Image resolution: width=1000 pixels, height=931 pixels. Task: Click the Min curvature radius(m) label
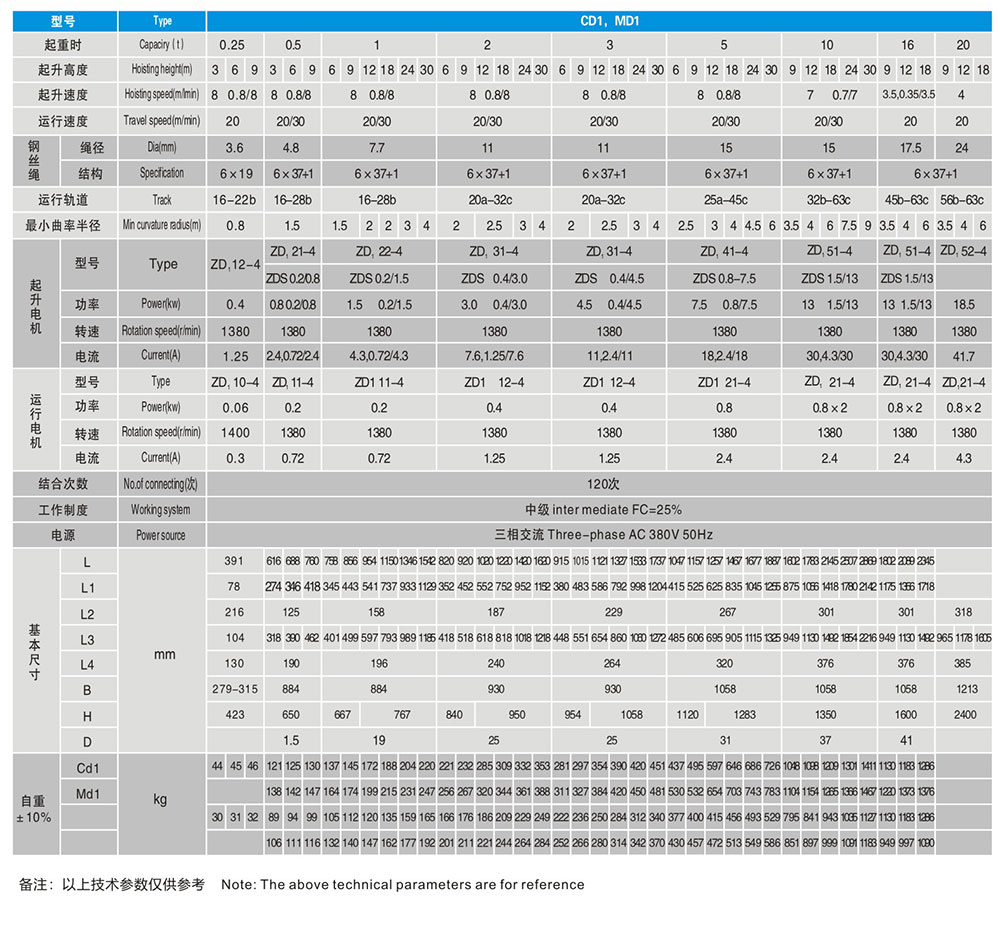(x=162, y=225)
